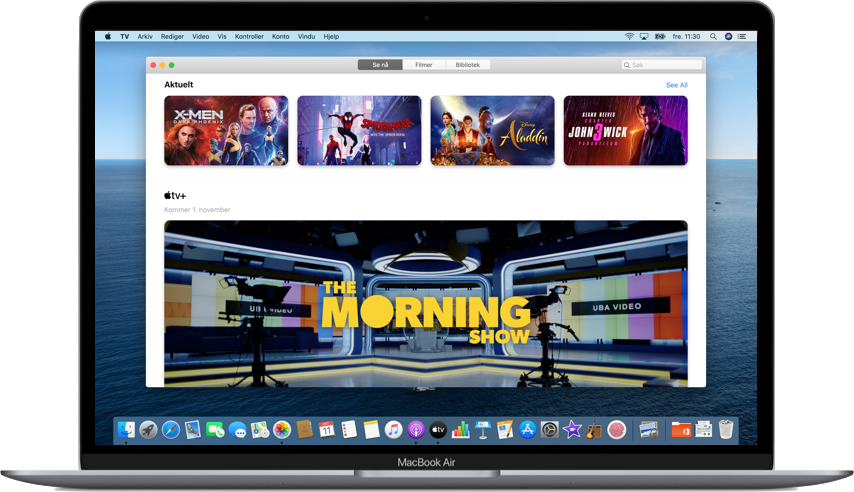
Task: Open the Trash in the dock
Action: click(x=725, y=430)
